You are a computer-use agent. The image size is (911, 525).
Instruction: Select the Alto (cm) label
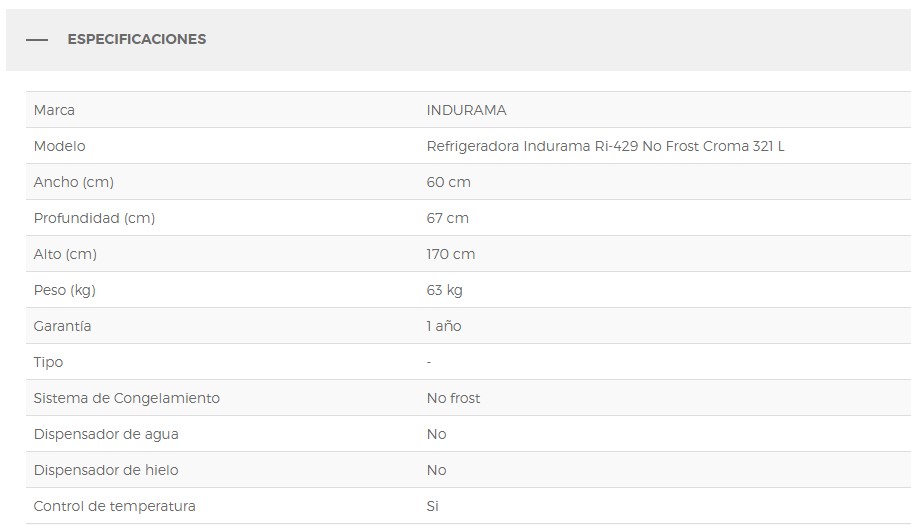[x=65, y=254]
